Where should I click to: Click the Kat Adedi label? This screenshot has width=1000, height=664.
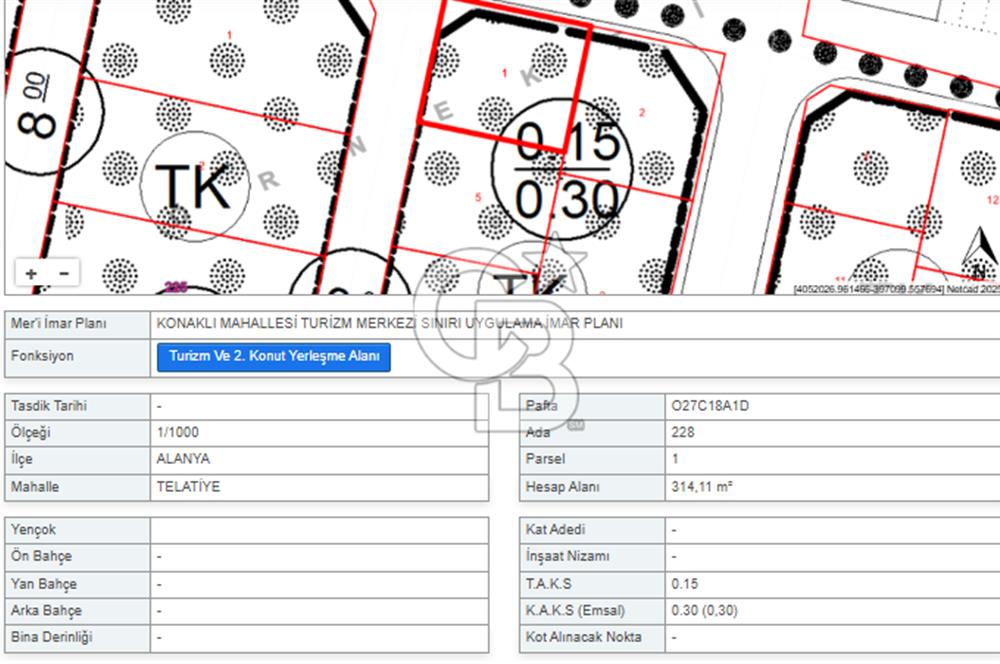point(555,529)
